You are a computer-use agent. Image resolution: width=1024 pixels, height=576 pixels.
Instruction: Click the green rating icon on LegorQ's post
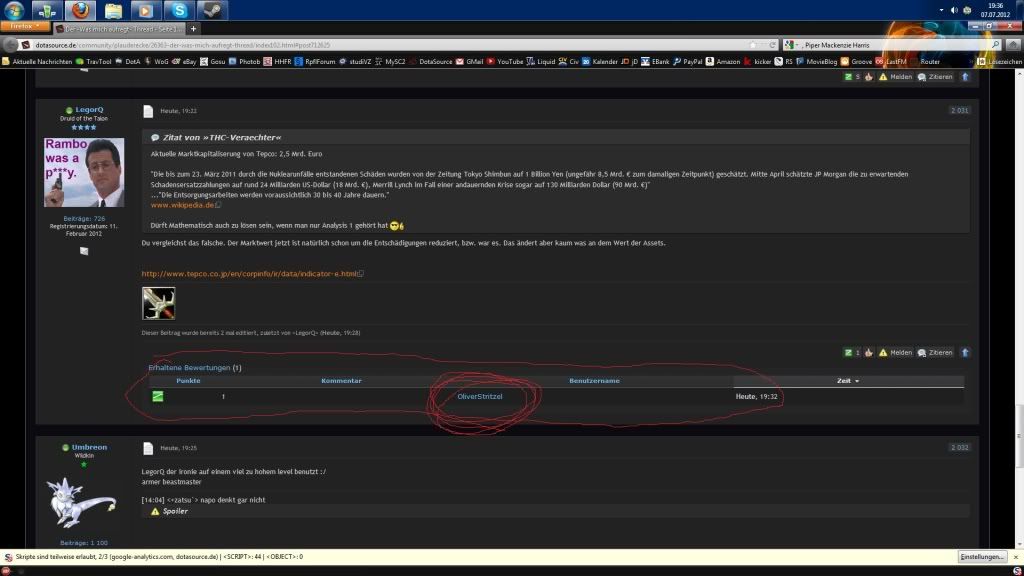point(848,353)
